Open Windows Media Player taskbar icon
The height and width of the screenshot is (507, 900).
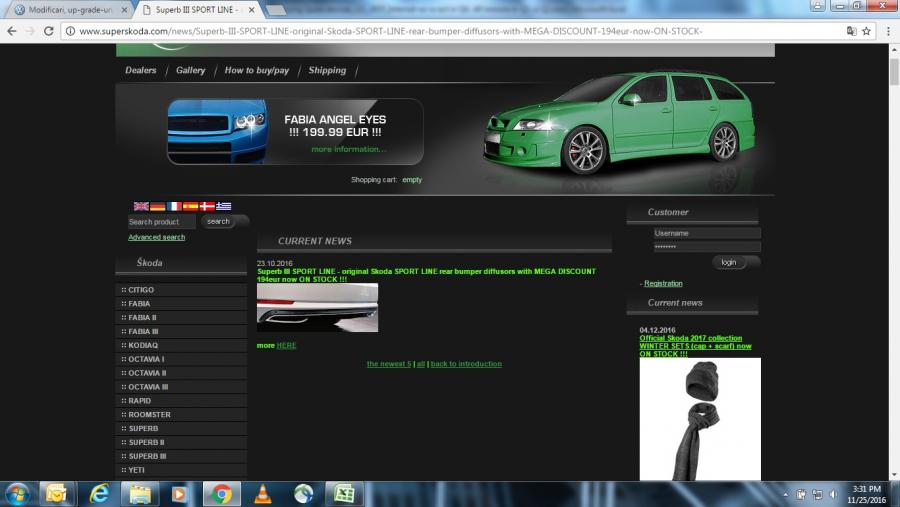point(179,494)
